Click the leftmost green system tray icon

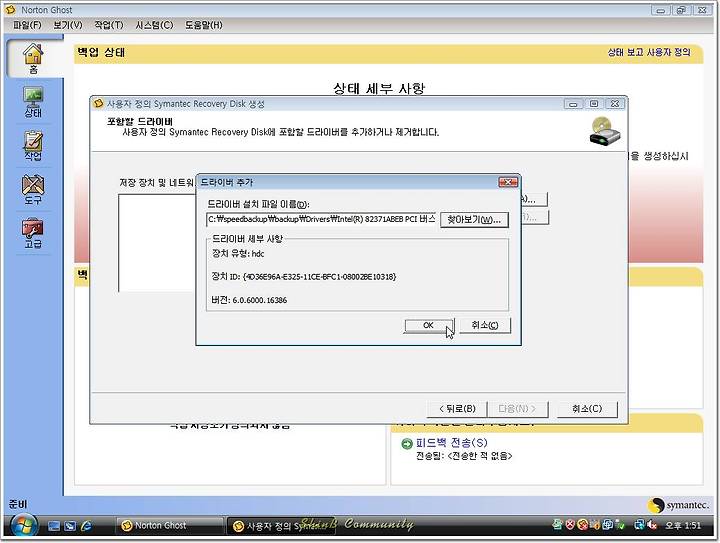[x=557, y=524]
